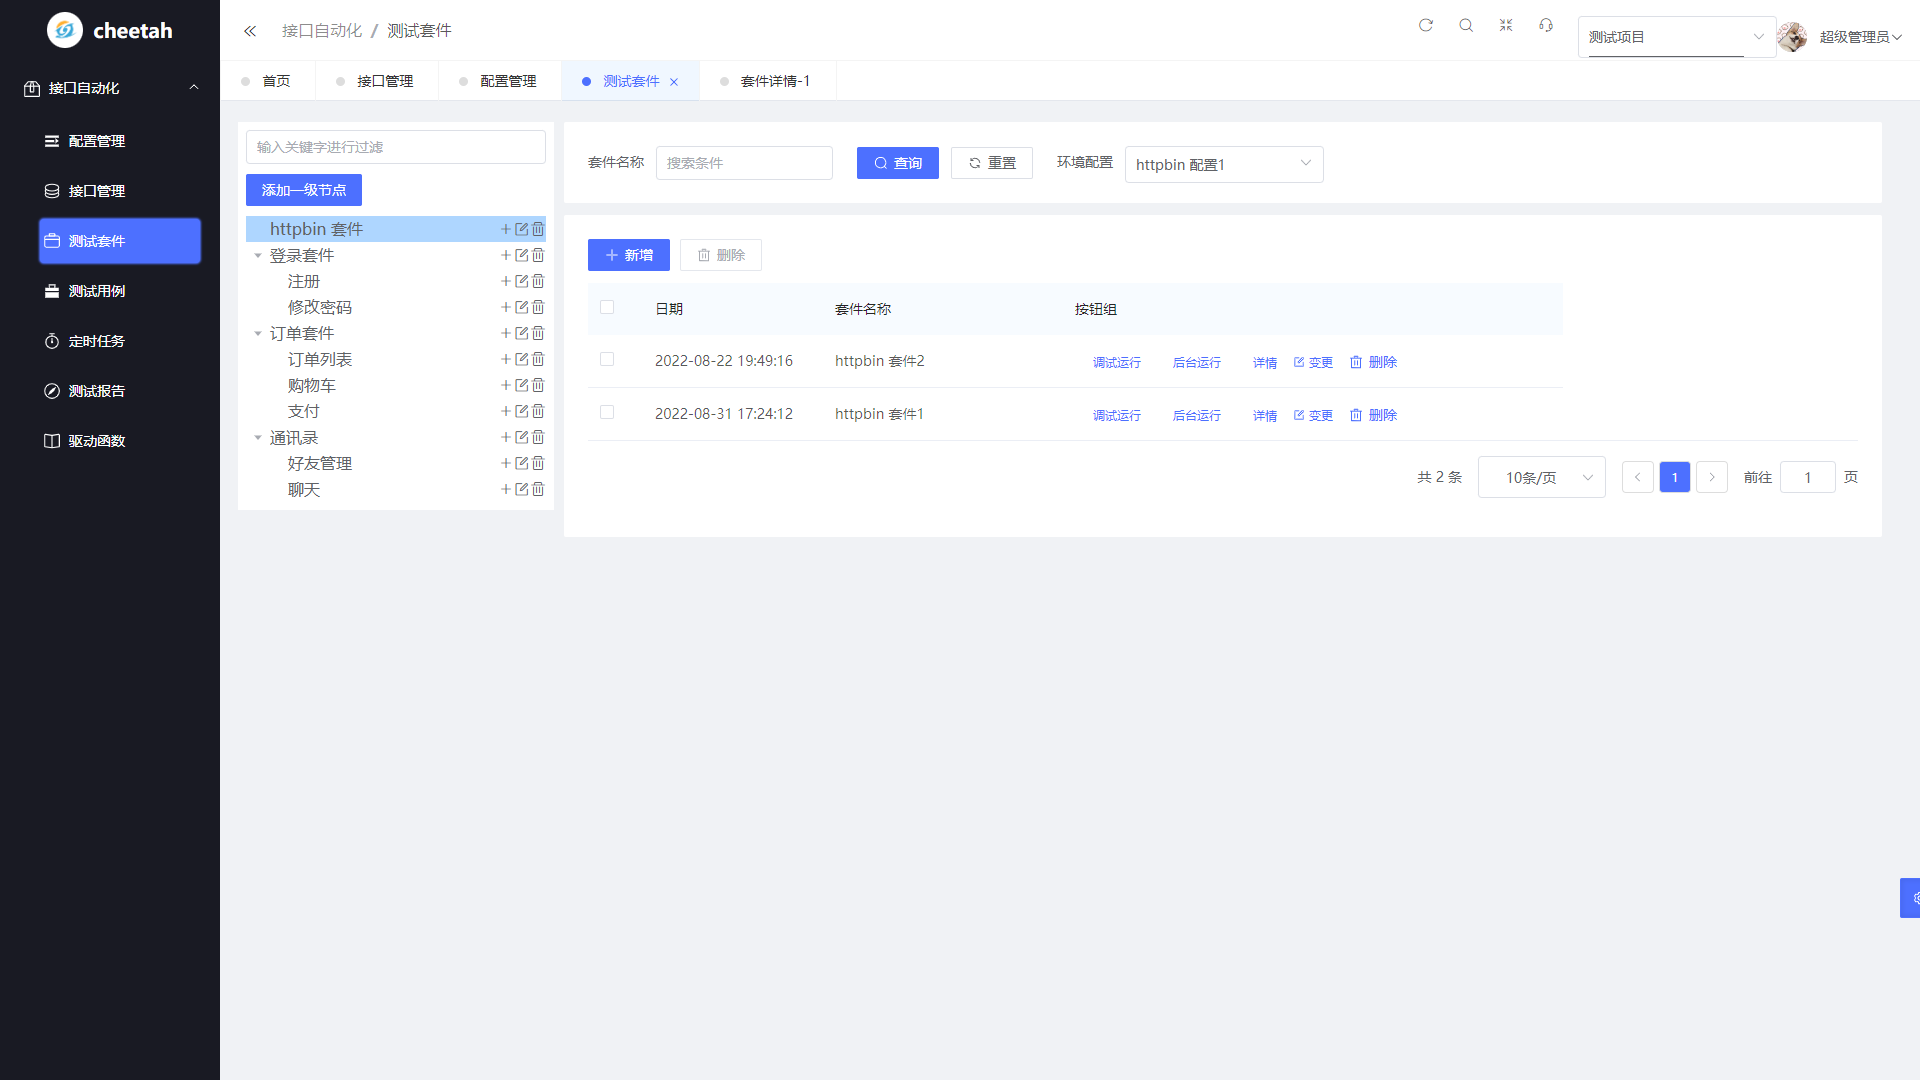This screenshot has width=1920, height=1080.
Task: Open 测试报告 in the sidebar menu
Action: coord(97,391)
